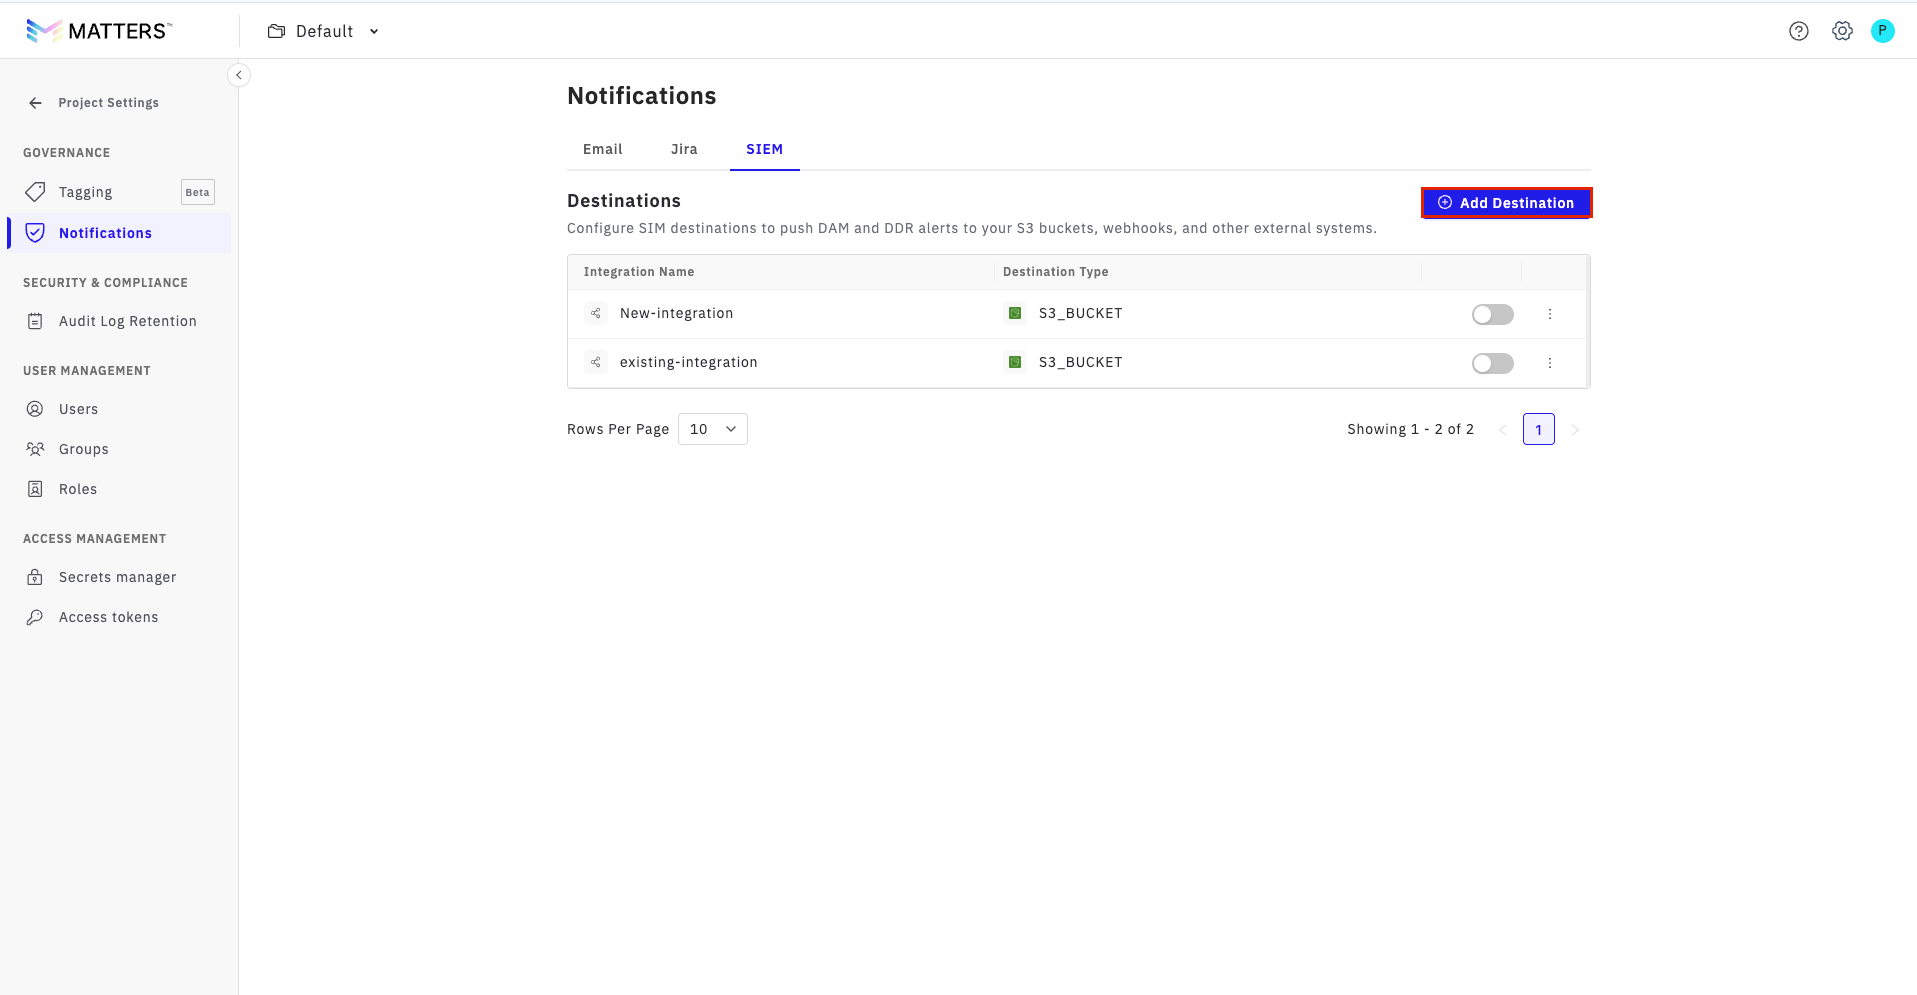Click the back arrow beside Project Settings
This screenshot has width=1917, height=995.
36,103
